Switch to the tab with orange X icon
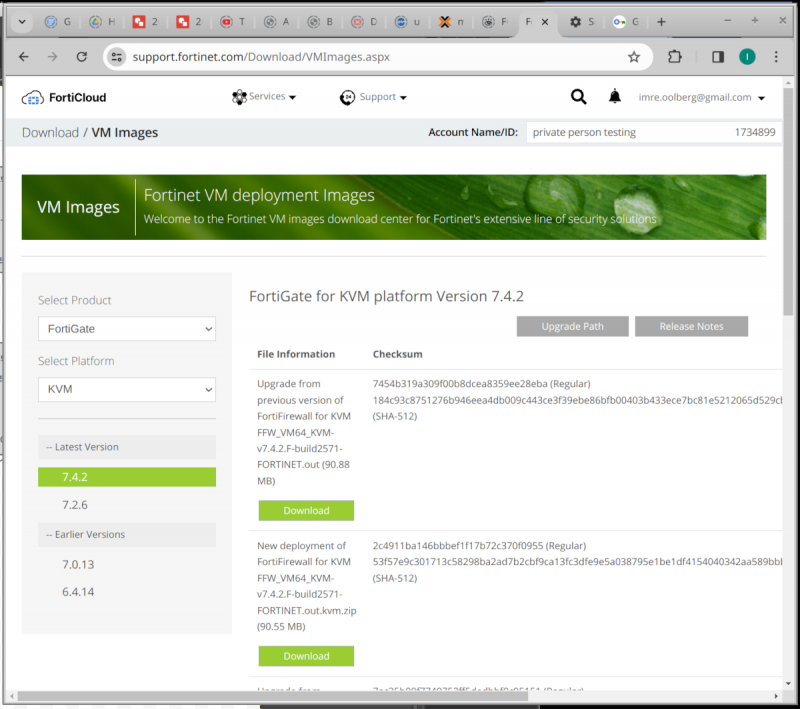 click(452, 22)
